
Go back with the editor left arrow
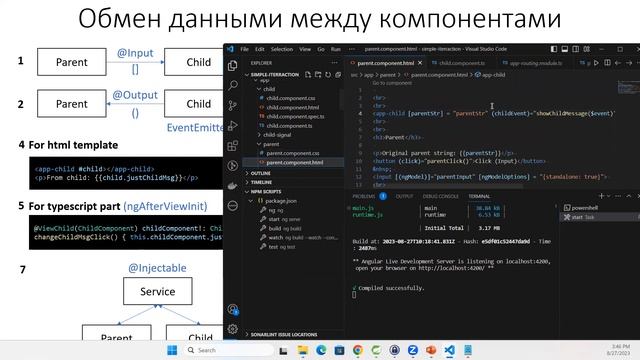point(618,63)
